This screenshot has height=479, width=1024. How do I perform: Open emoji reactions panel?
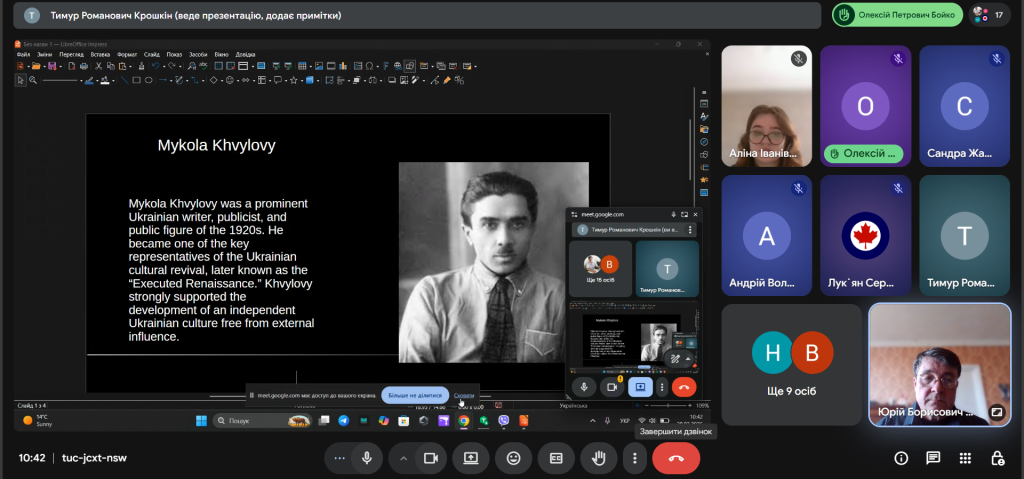[x=514, y=458]
